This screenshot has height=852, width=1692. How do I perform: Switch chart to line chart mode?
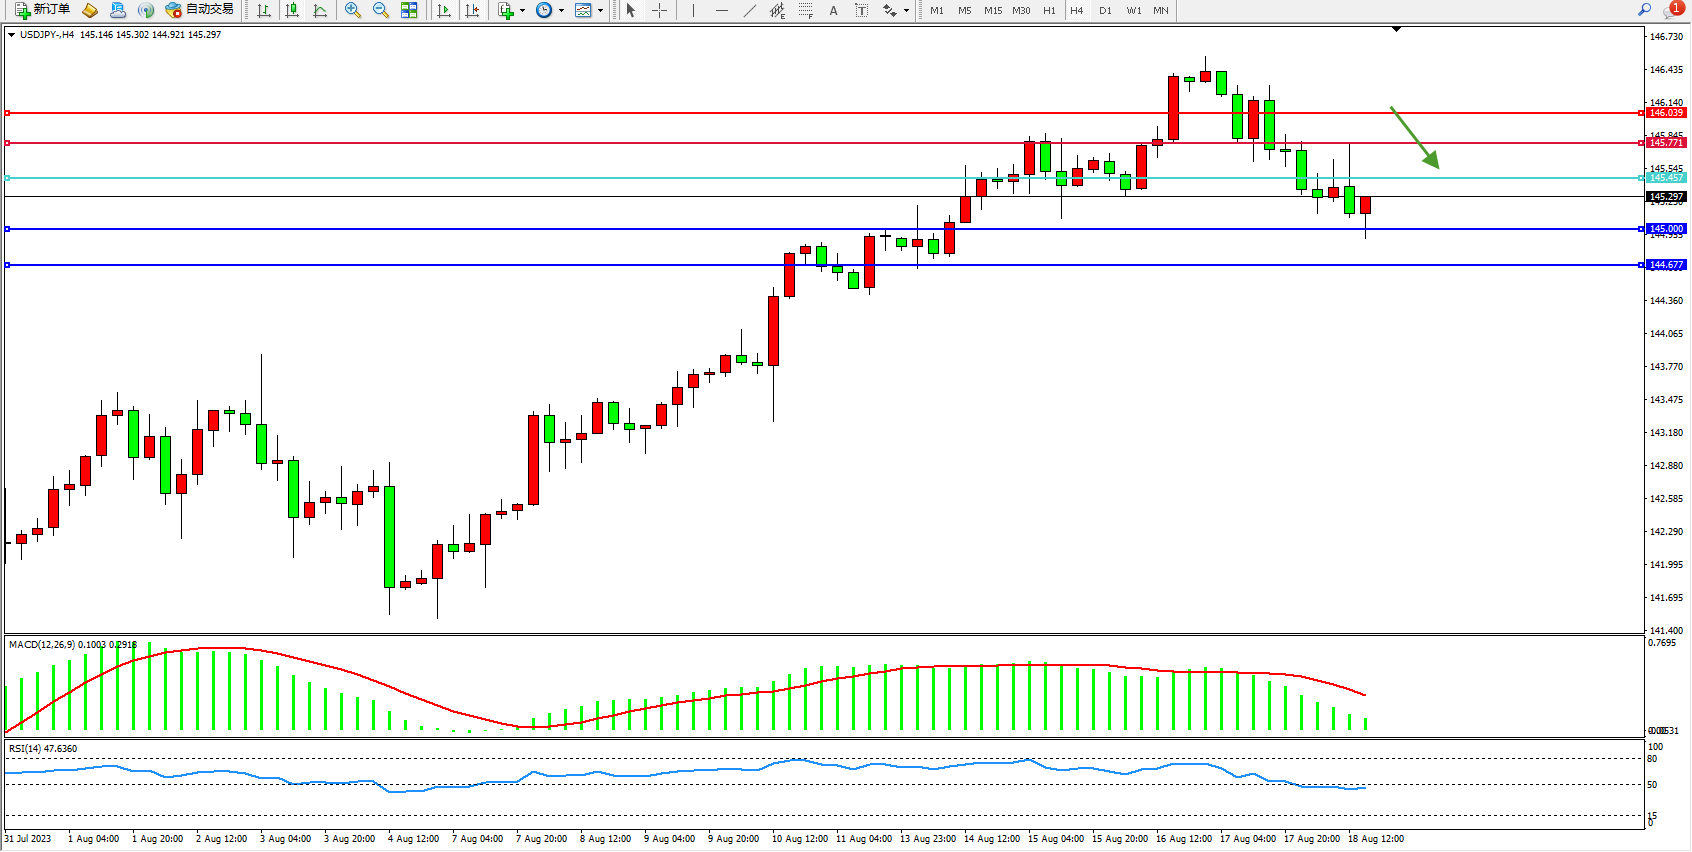[320, 10]
